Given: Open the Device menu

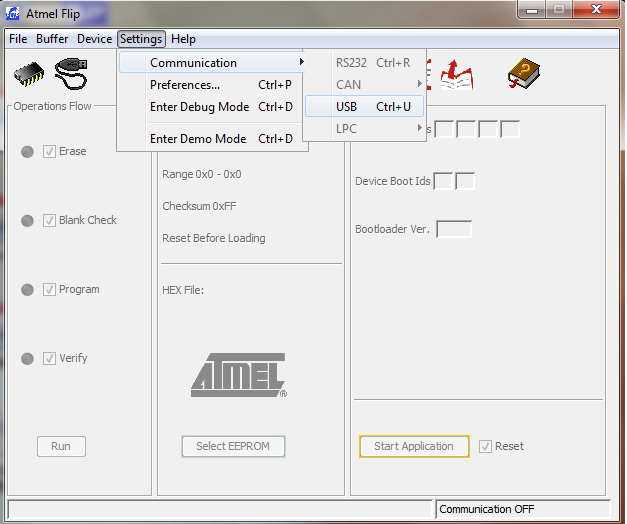Looking at the screenshot, I should pos(94,39).
